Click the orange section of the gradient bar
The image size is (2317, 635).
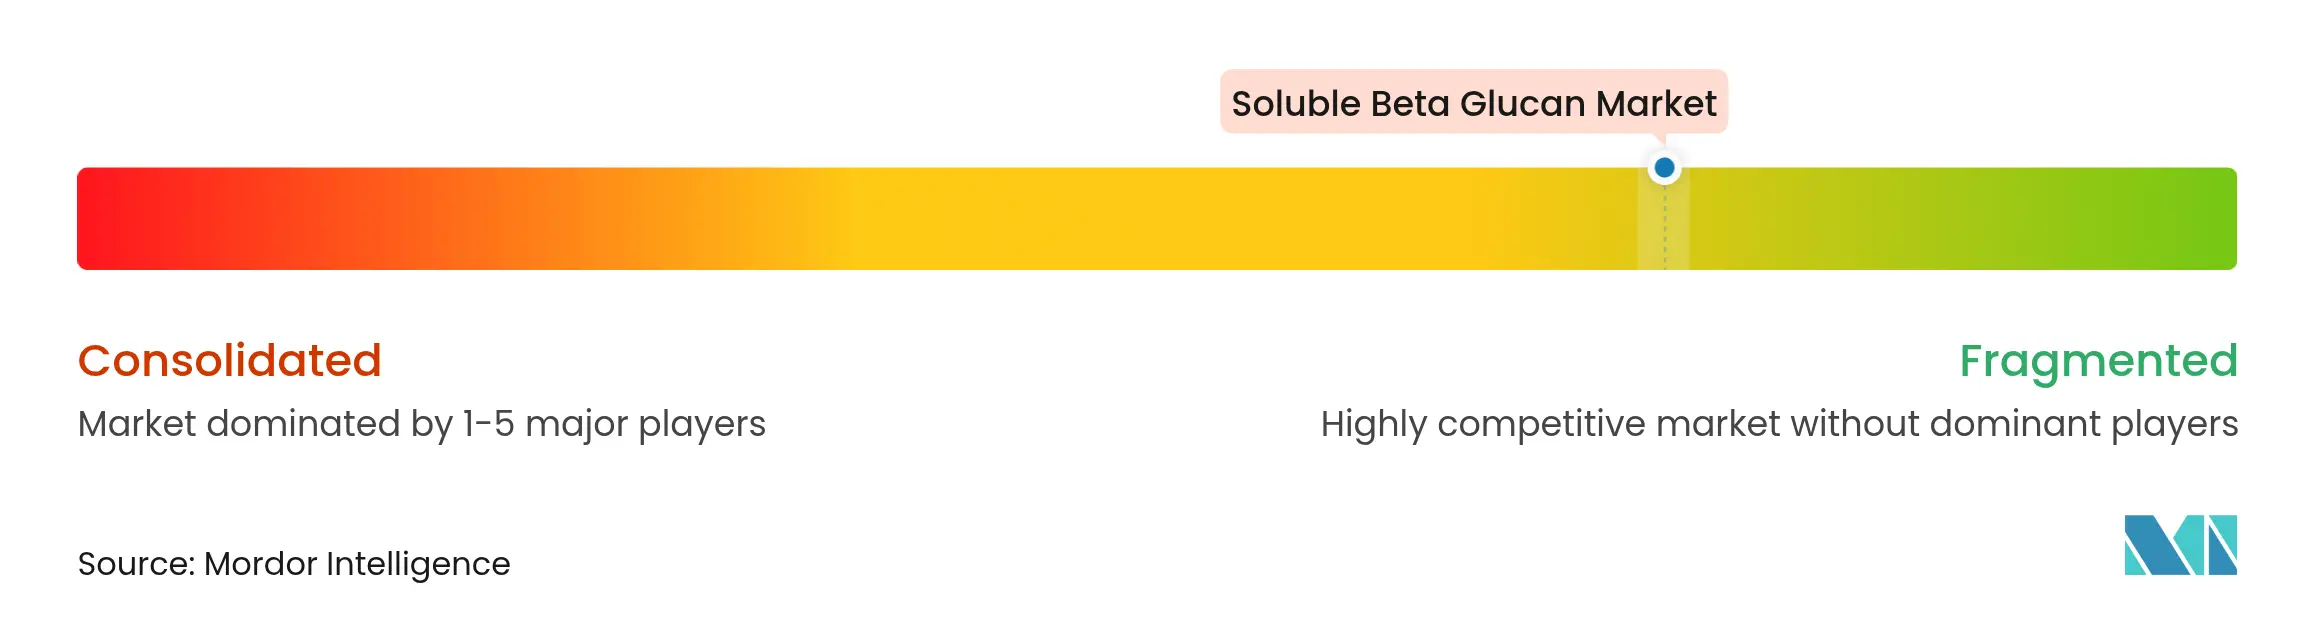point(560,218)
